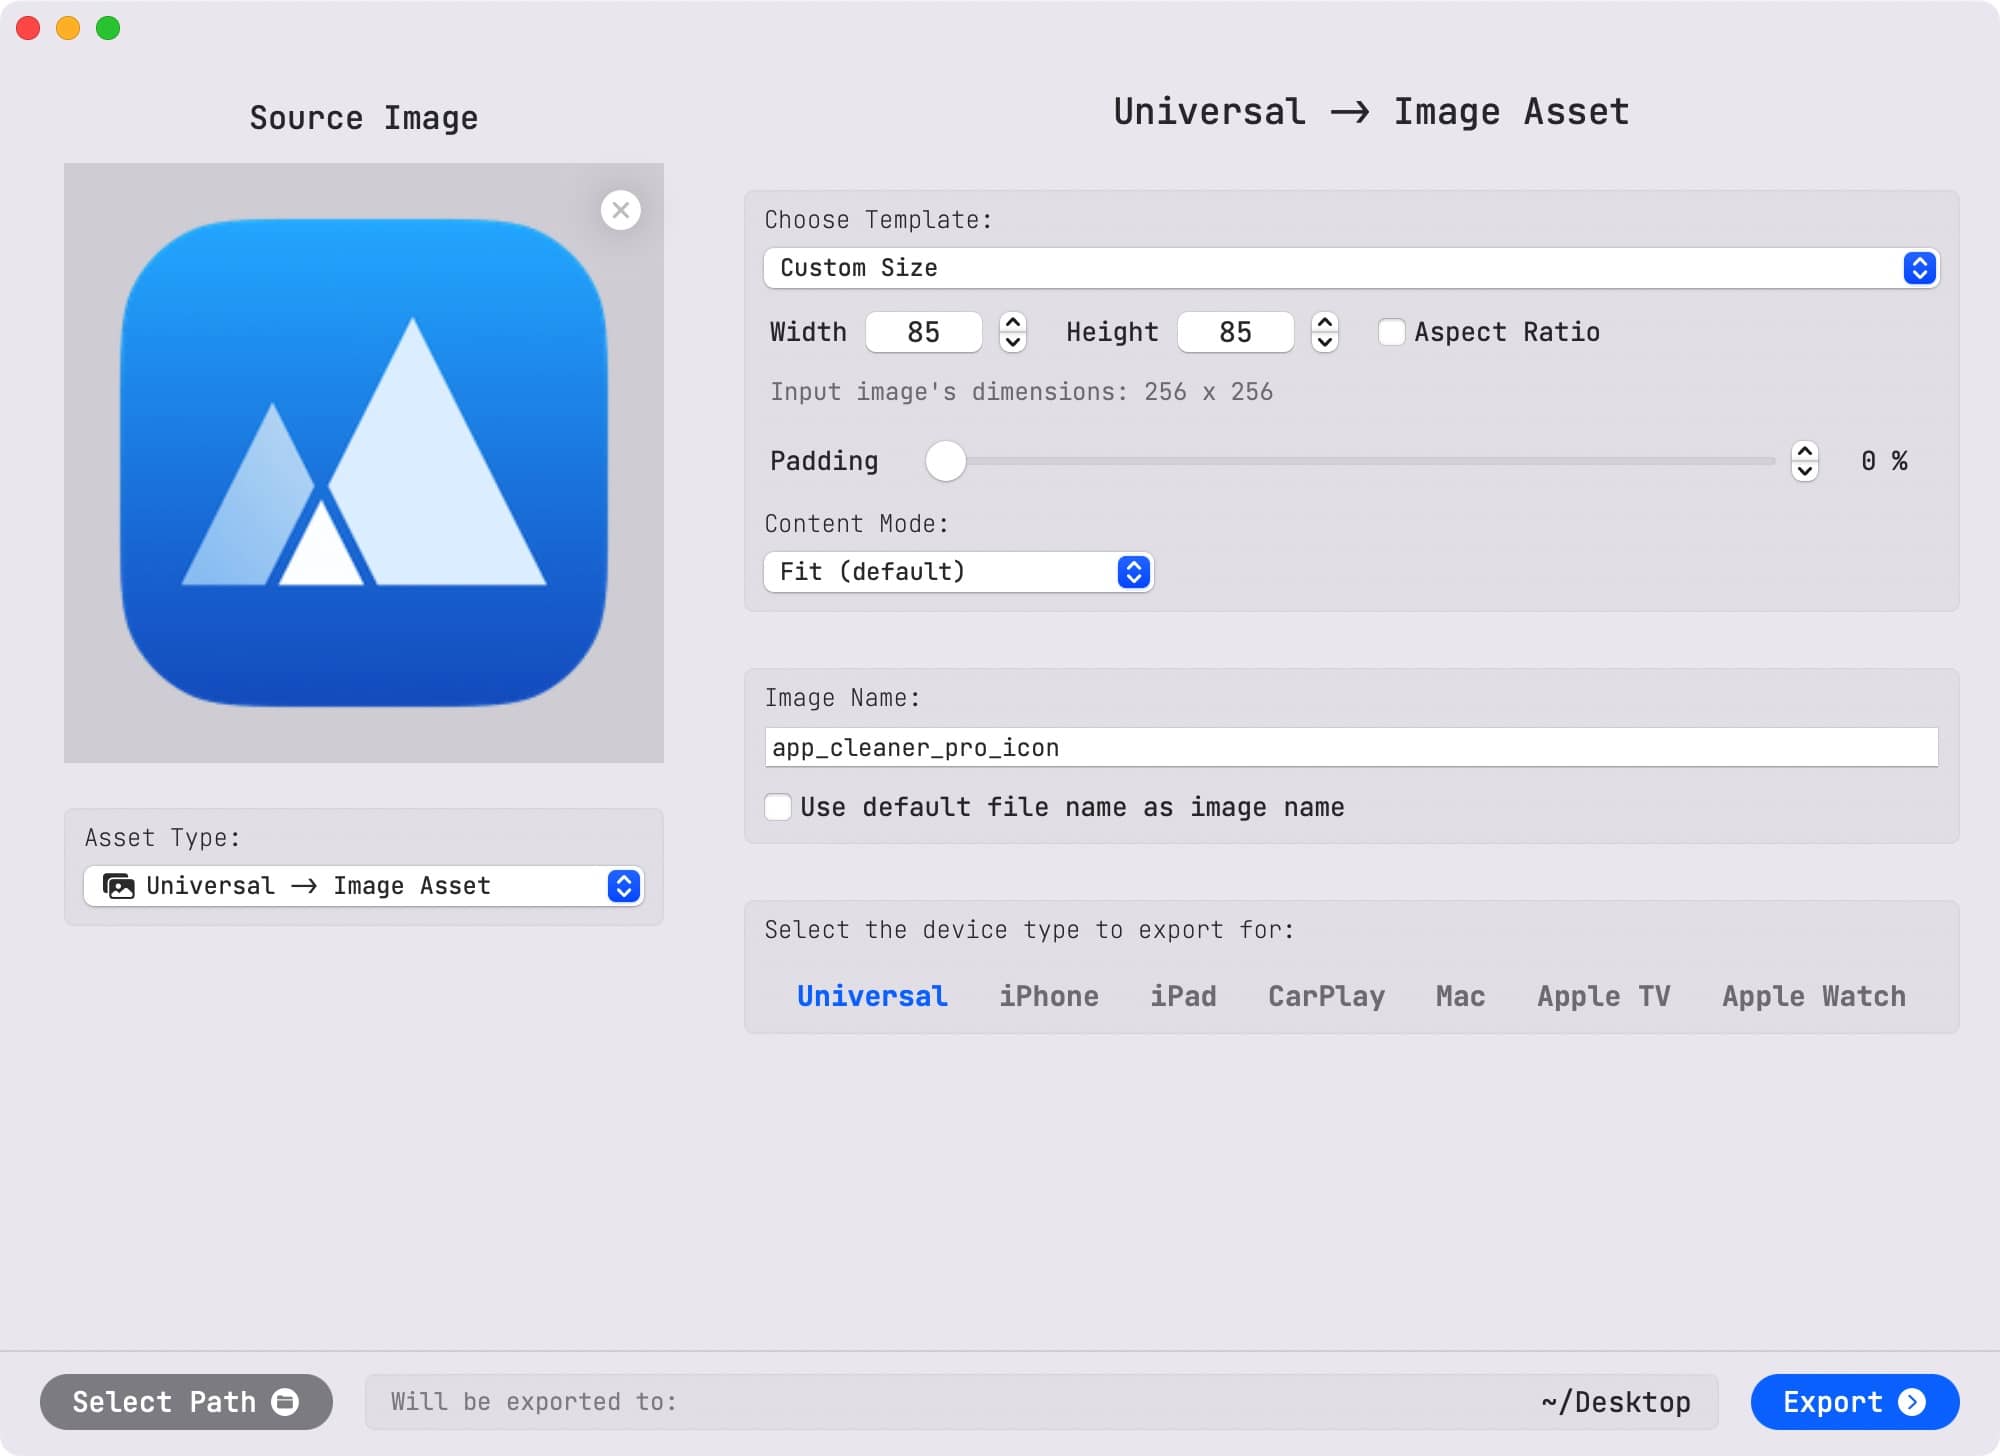
Task: Decrease the Height value with stepper down
Action: coord(1325,342)
